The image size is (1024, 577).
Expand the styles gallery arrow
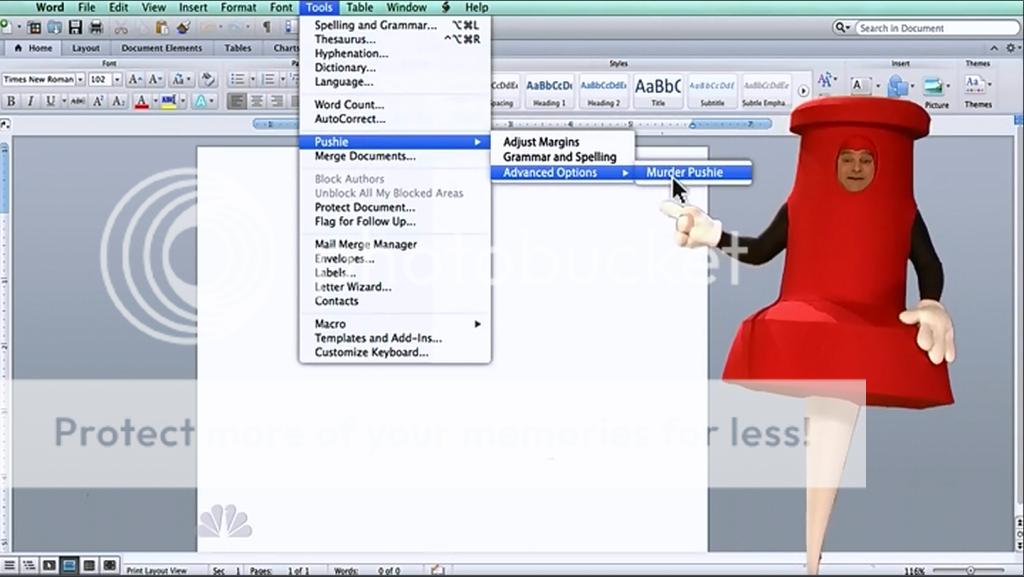pyautogui.click(x=803, y=91)
